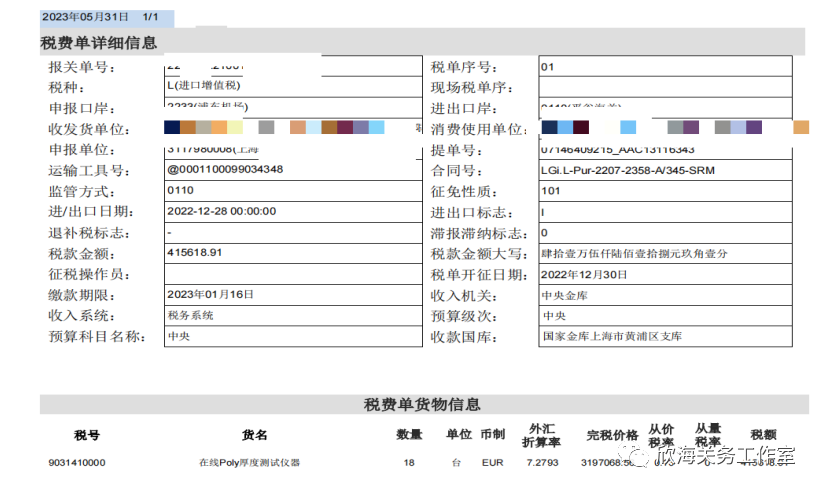Viewport: 822px width, 491px height.
Task: Click the 完税价格 column header
Action: (x=612, y=435)
